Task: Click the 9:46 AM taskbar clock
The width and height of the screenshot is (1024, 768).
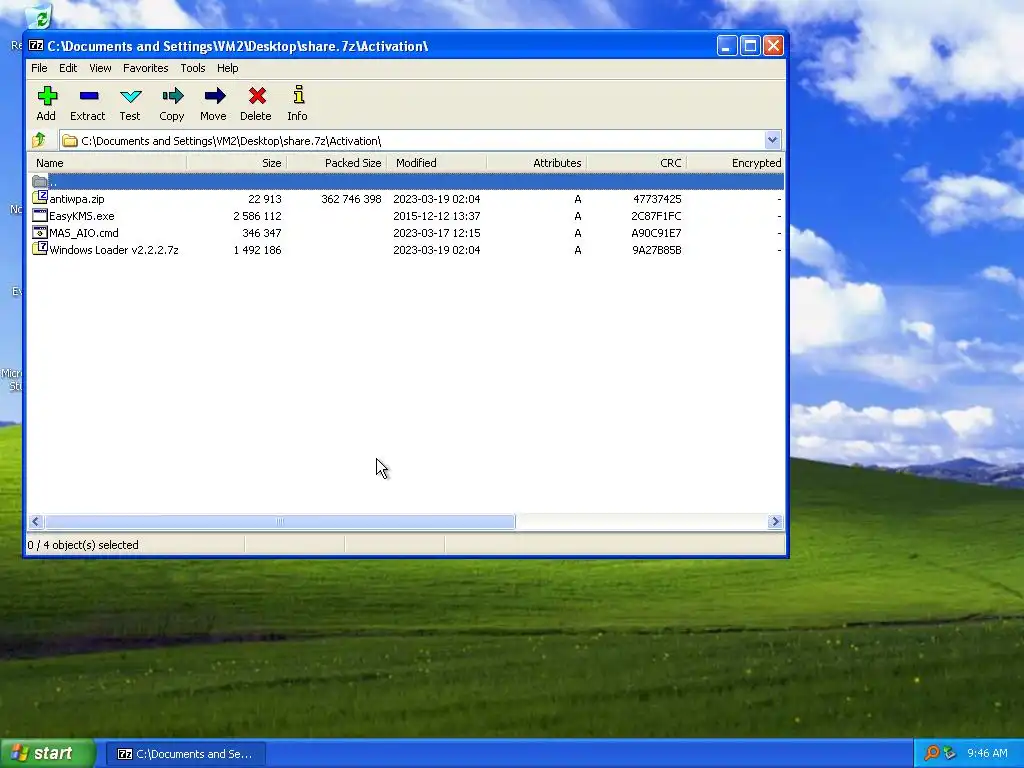Action: click(987, 753)
